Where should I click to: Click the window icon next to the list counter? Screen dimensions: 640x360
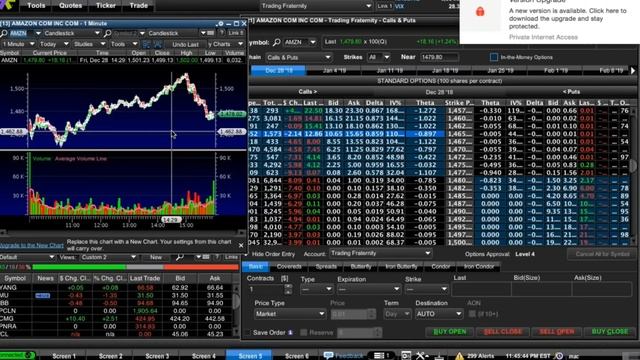(x=406, y=356)
